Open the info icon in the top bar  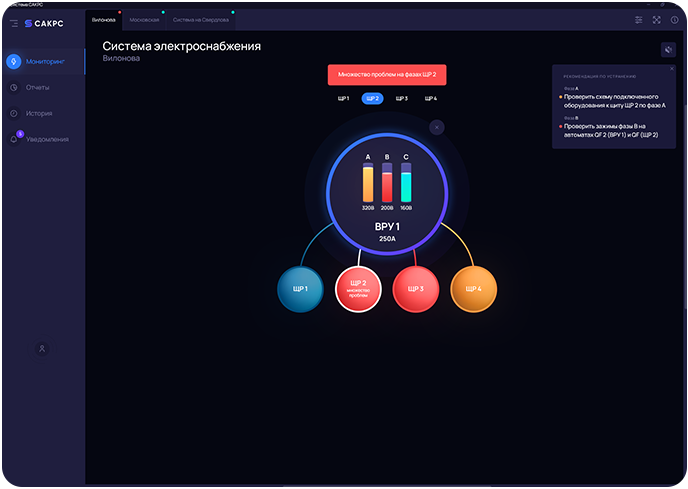coord(674,20)
